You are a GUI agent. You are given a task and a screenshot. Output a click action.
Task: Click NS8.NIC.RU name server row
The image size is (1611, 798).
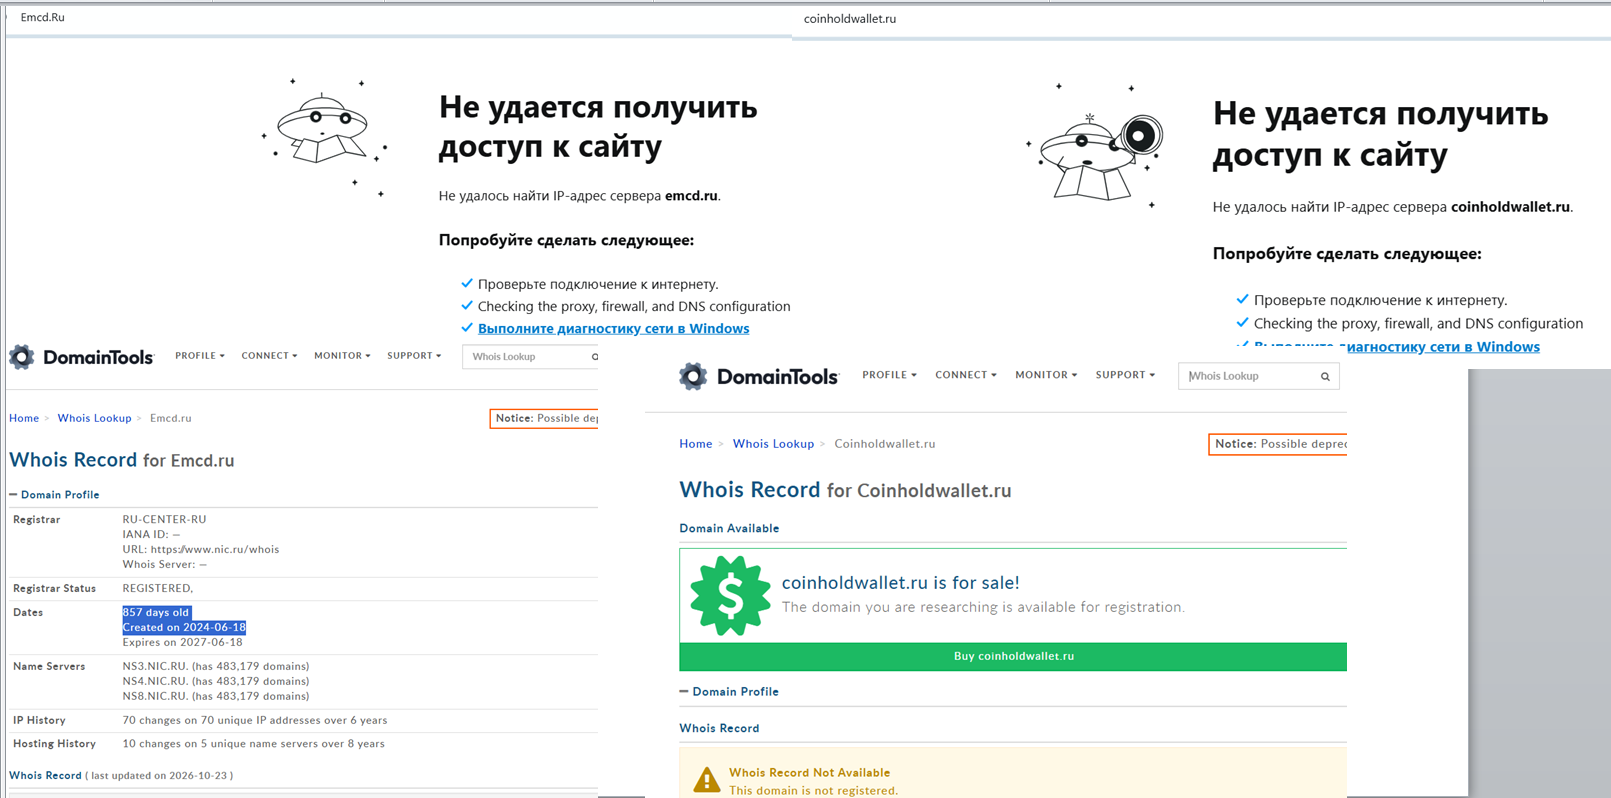coord(216,696)
